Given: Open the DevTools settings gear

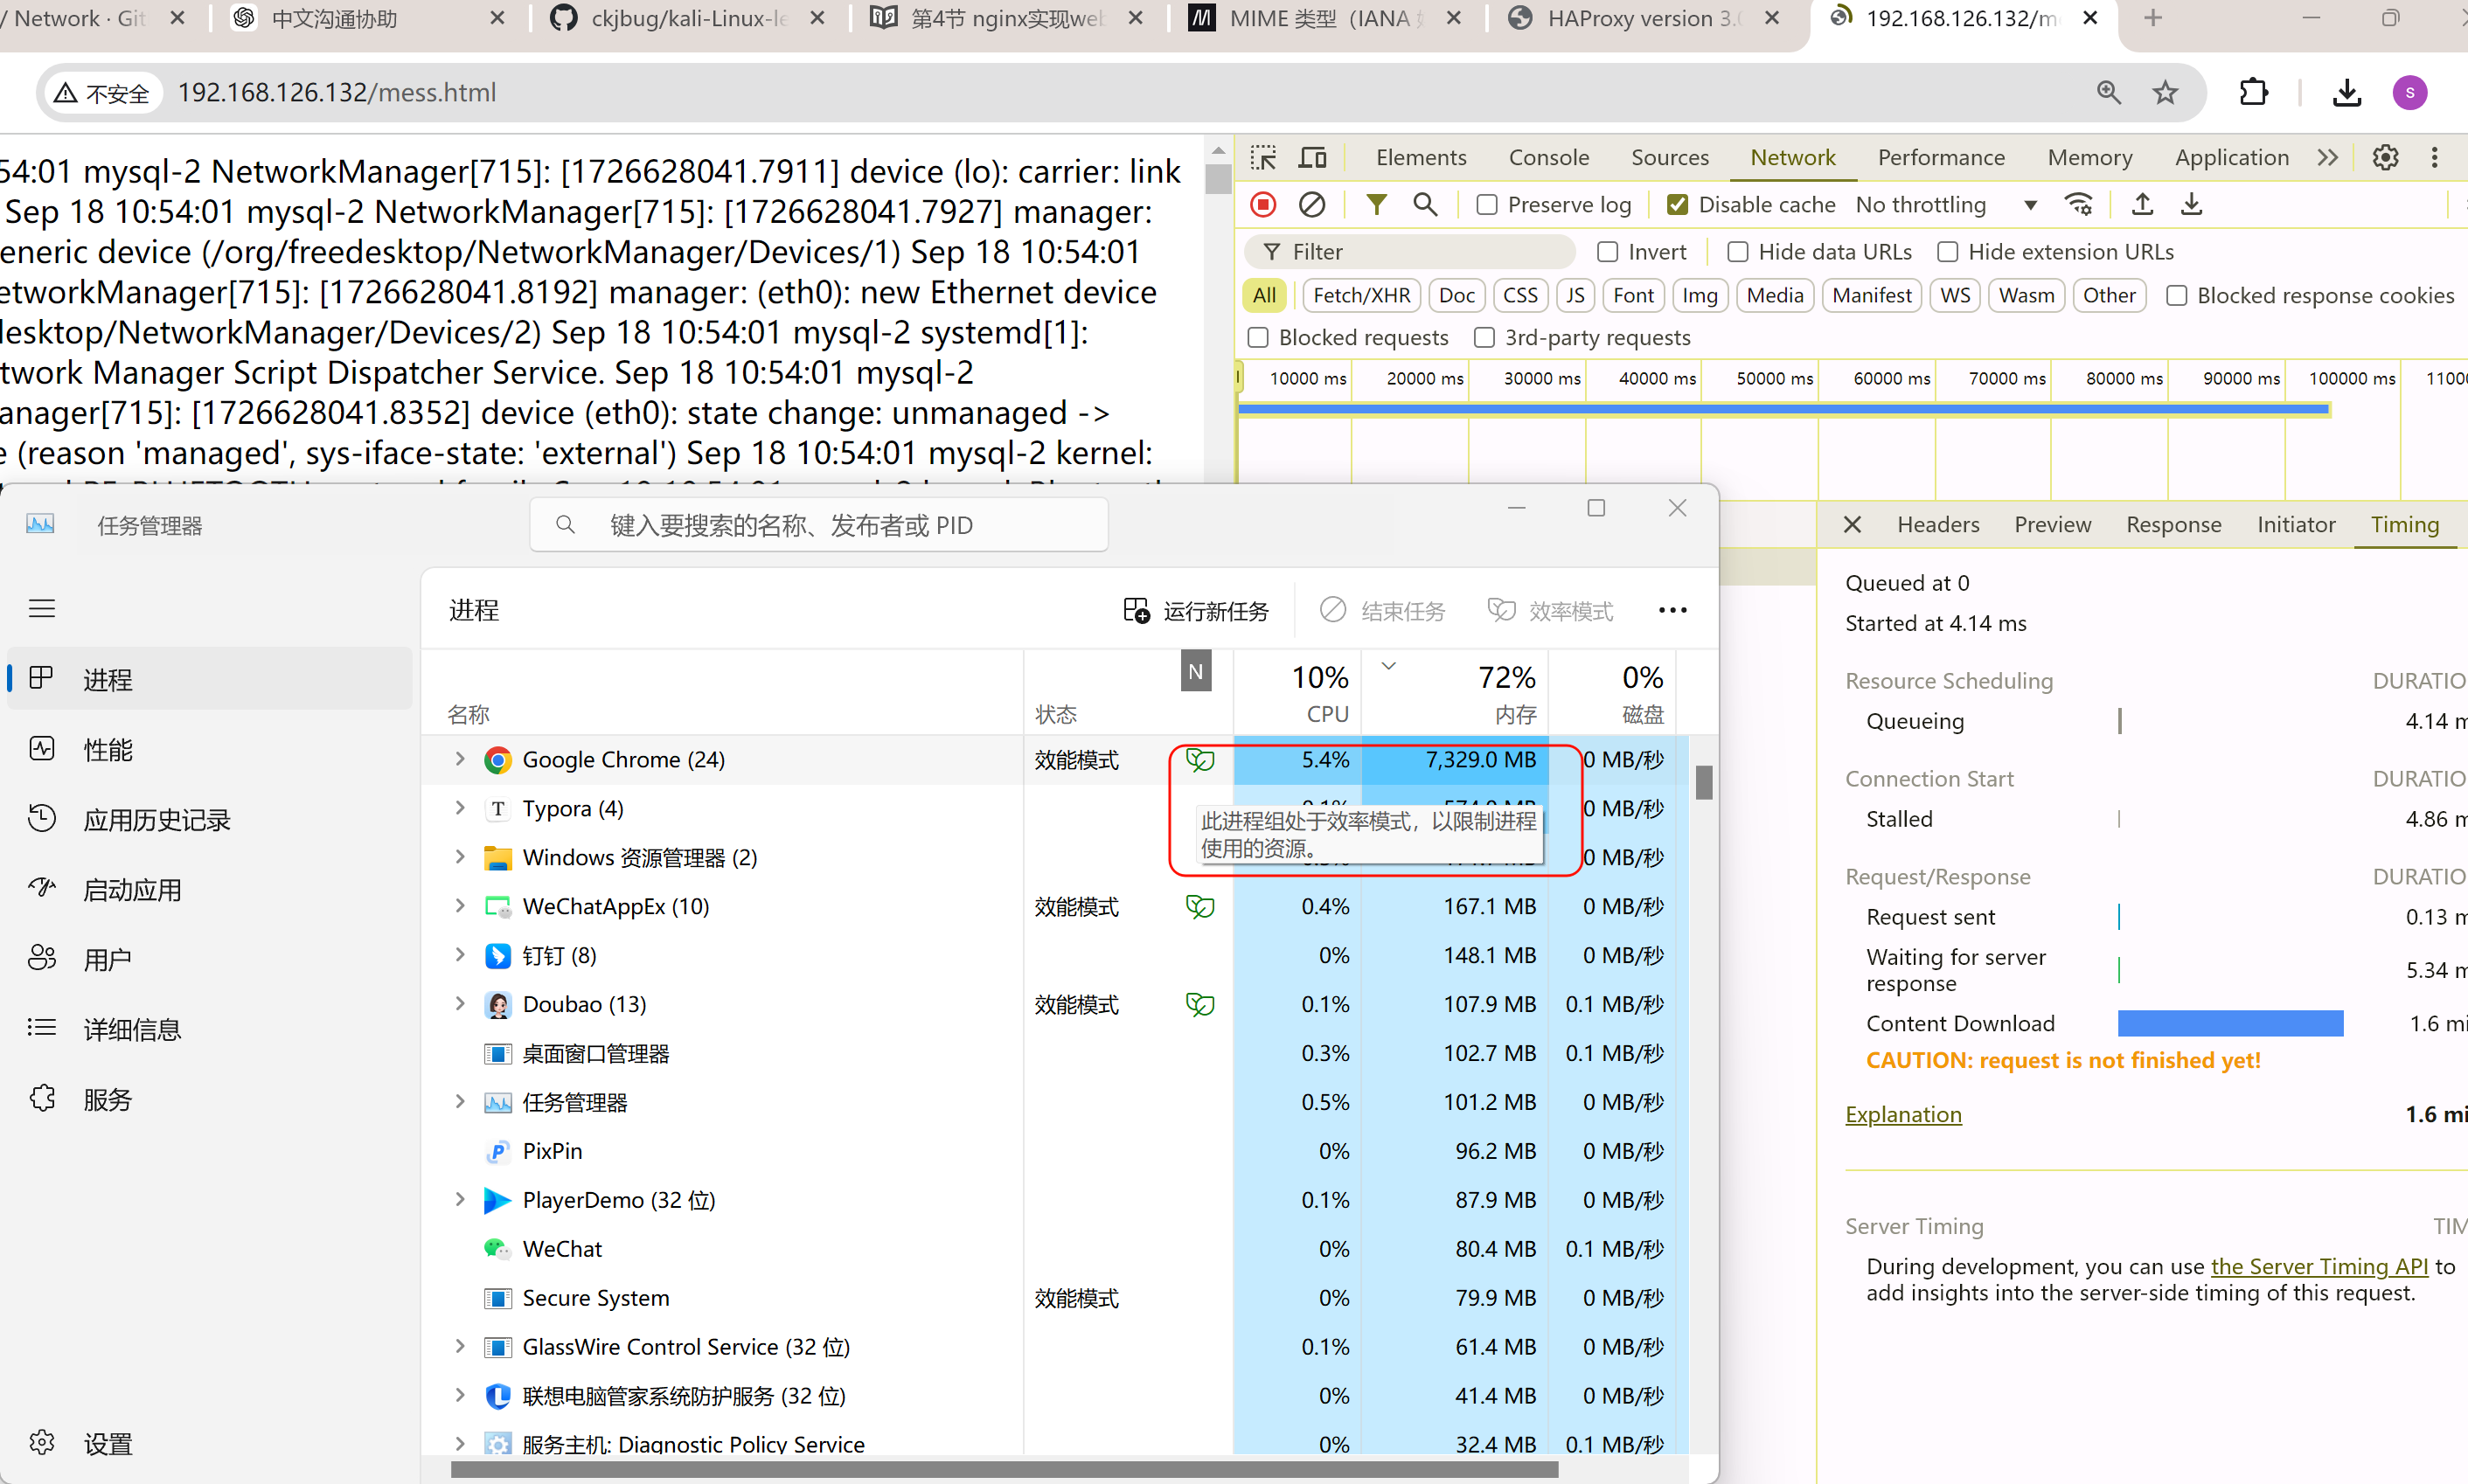Looking at the screenshot, I should click(2385, 157).
